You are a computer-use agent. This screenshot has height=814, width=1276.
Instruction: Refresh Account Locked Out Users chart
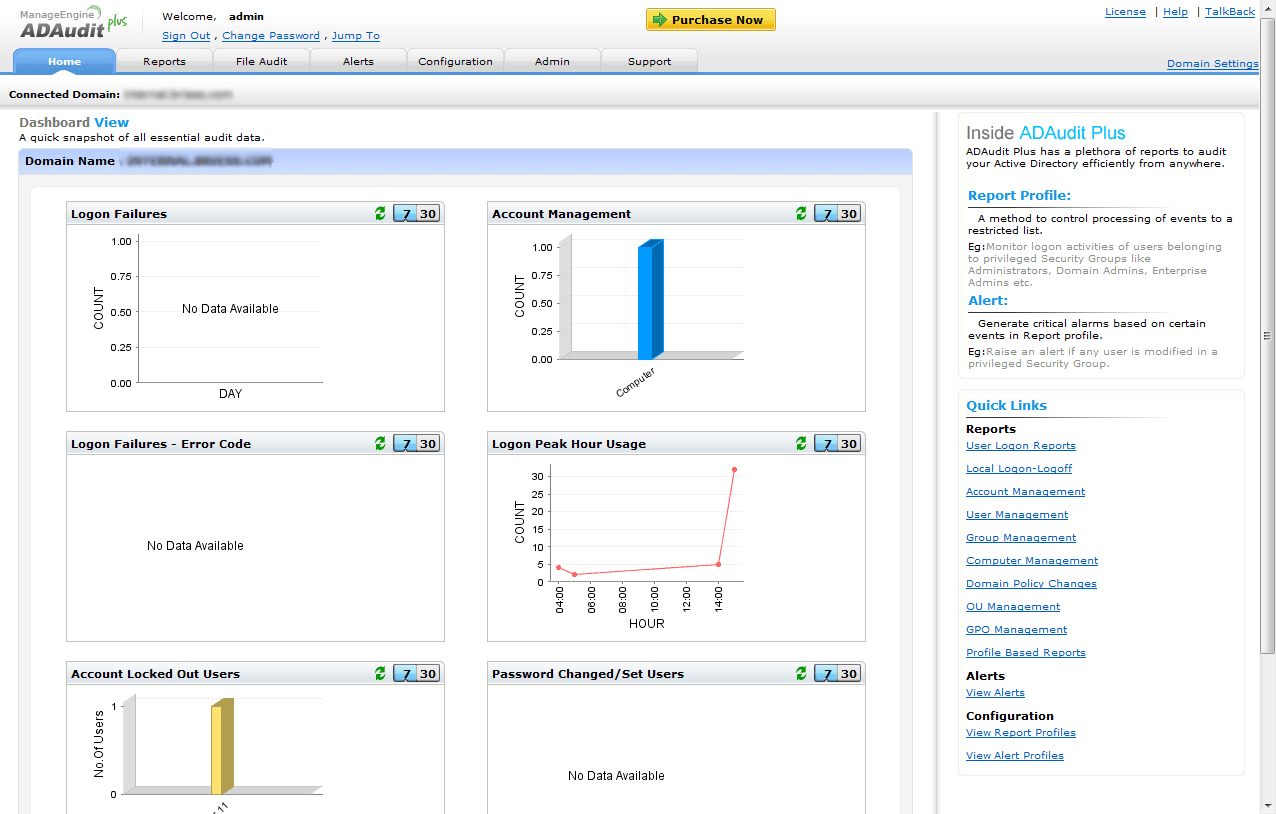point(380,674)
